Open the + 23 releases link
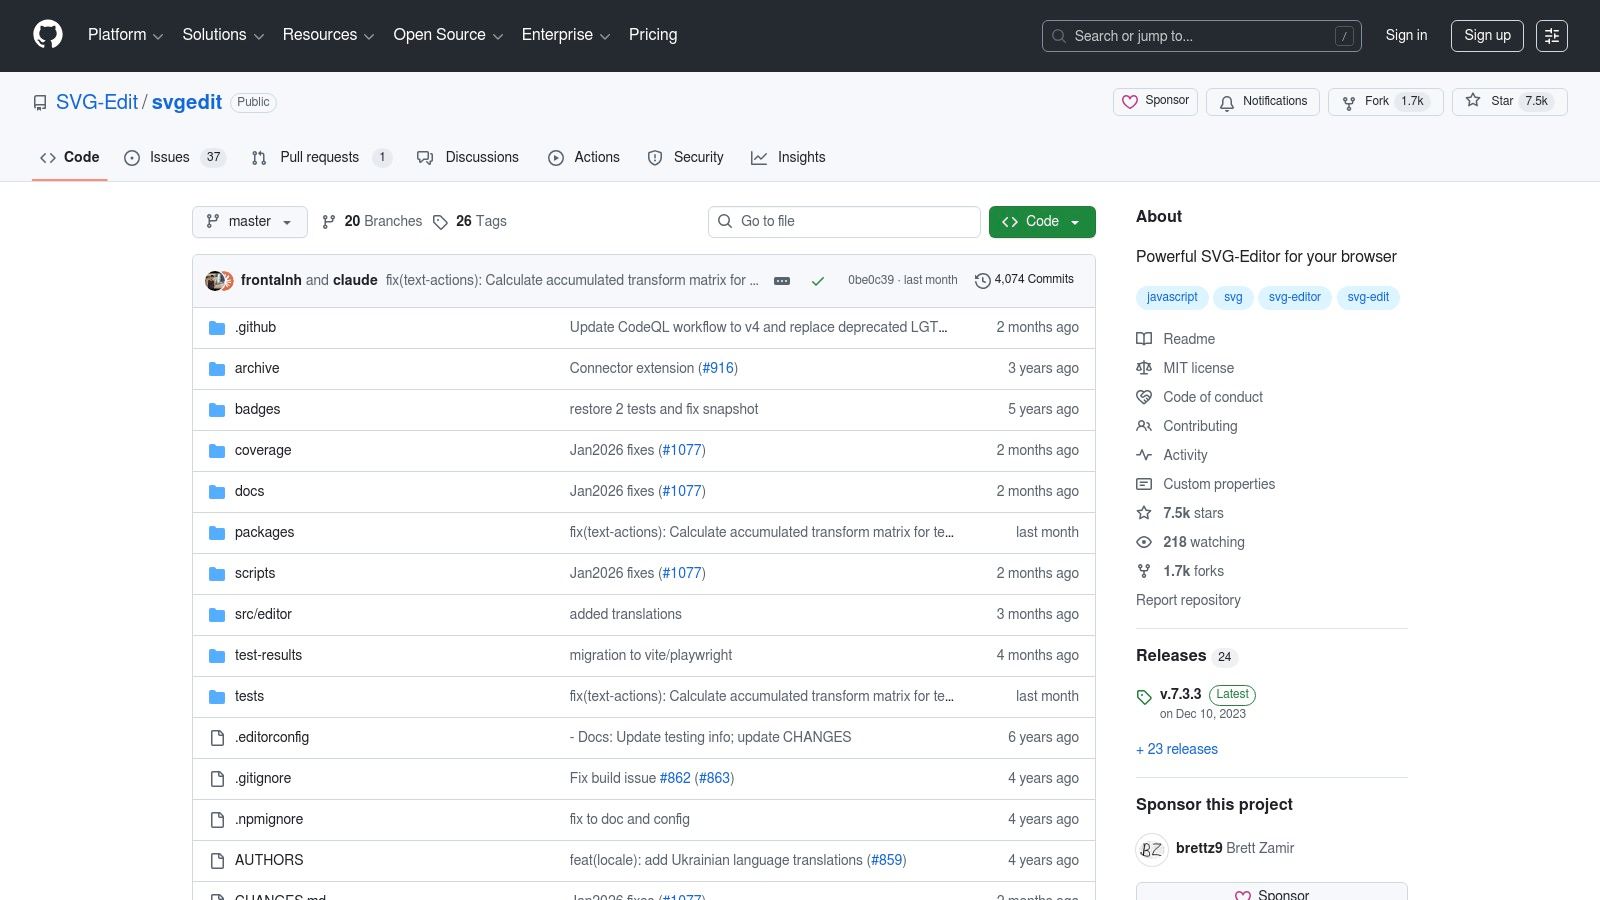The height and width of the screenshot is (900, 1600). (1177, 749)
